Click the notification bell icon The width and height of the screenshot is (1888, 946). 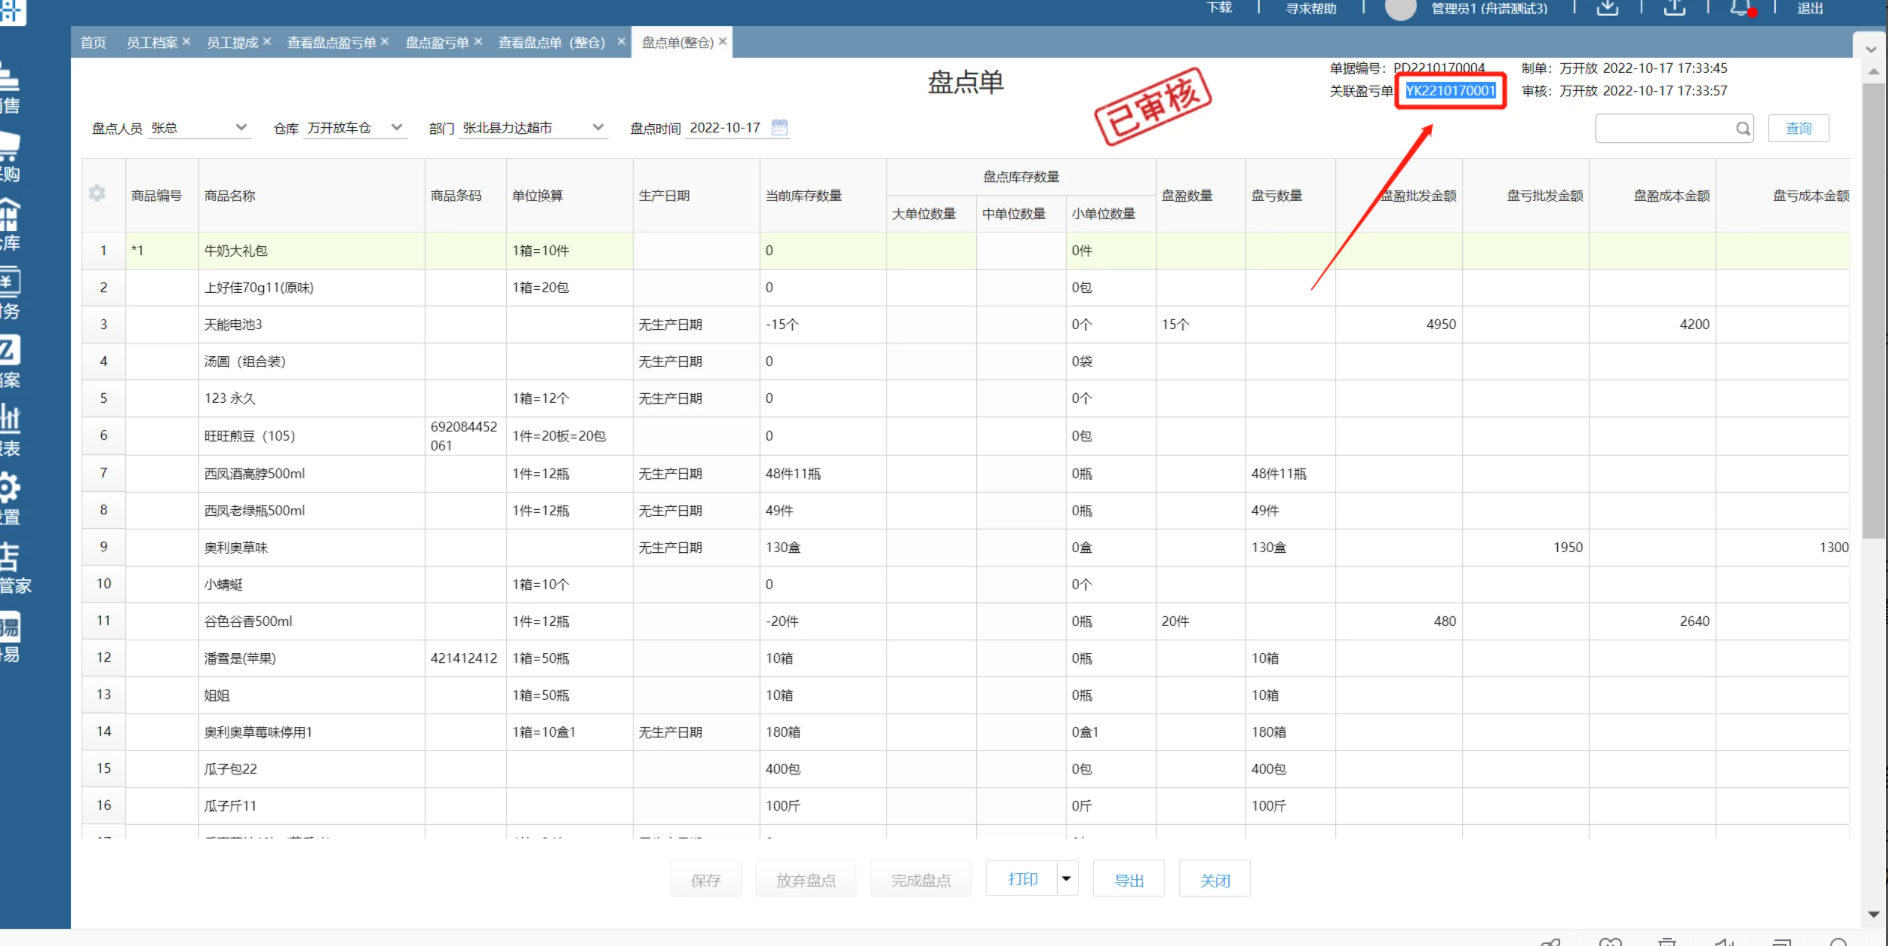(1740, 8)
